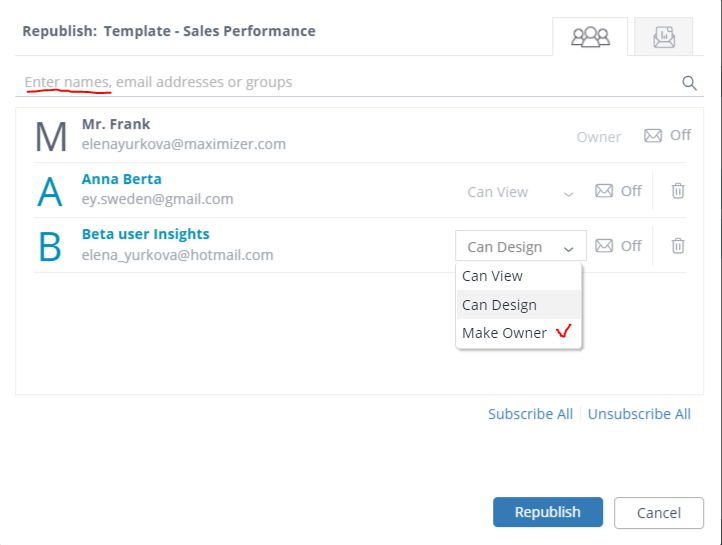Image resolution: width=722 pixels, height=545 pixels.
Task: Click the Unsubscribe All link
Action: coord(639,414)
